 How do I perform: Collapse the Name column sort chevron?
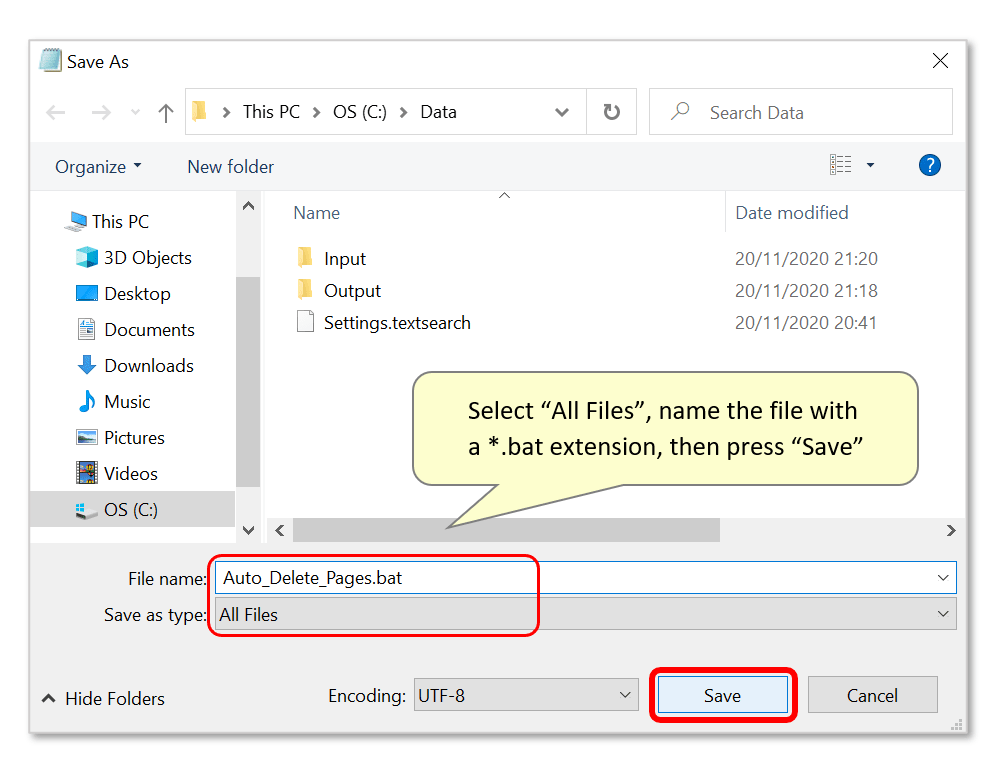pos(504,195)
